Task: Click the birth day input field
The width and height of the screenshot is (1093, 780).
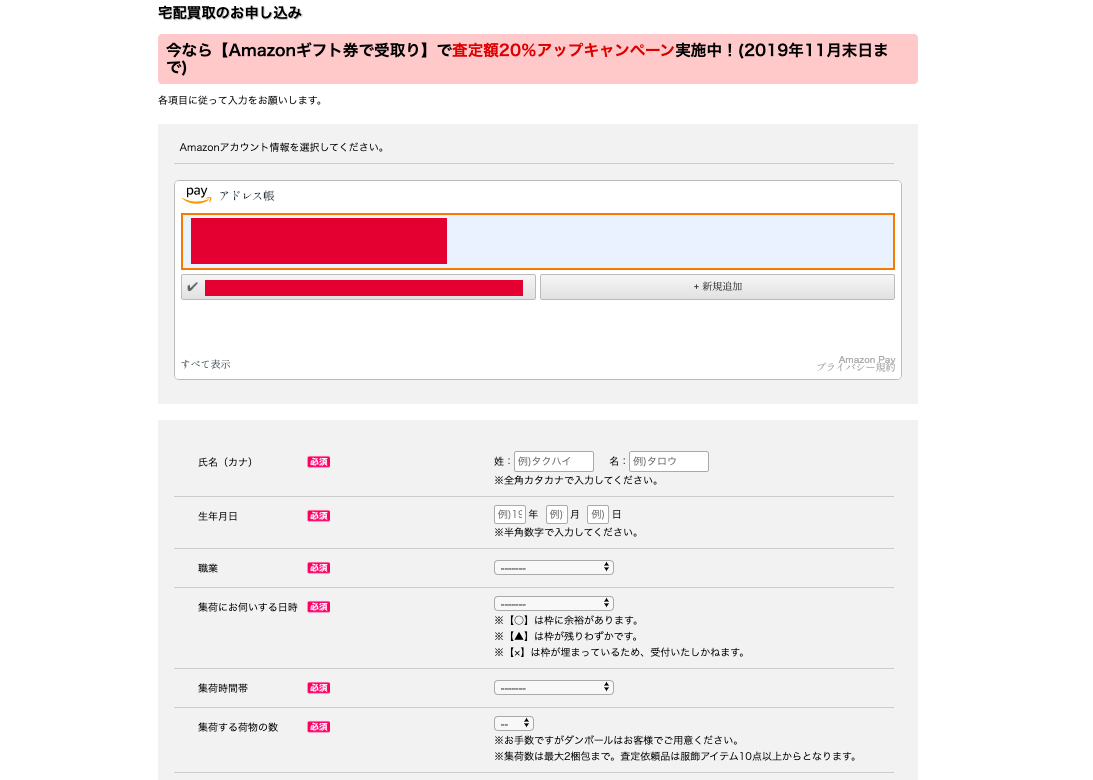Action: (x=597, y=514)
